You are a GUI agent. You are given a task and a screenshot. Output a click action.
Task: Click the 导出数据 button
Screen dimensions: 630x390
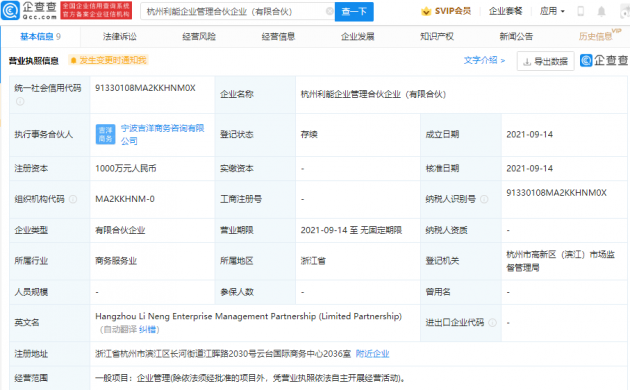tap(545, 61)
